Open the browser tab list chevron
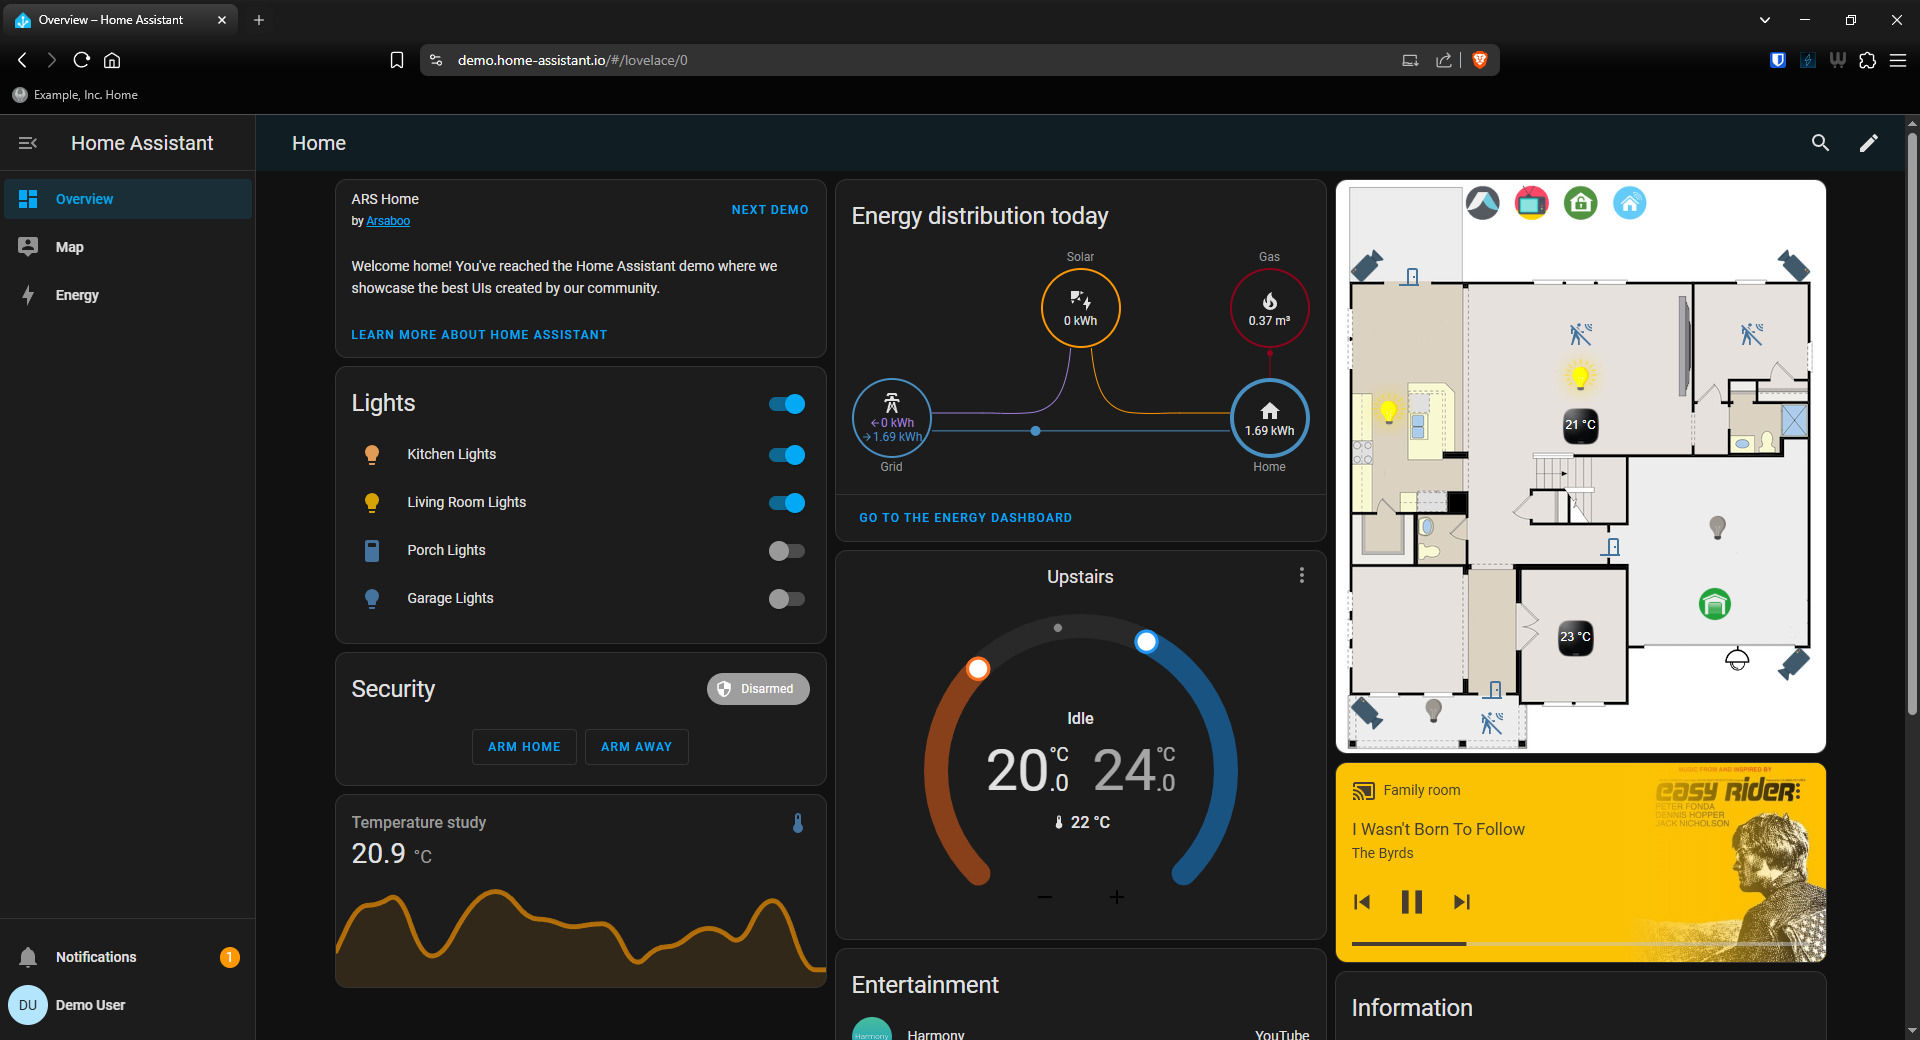 pos(1764,20)
